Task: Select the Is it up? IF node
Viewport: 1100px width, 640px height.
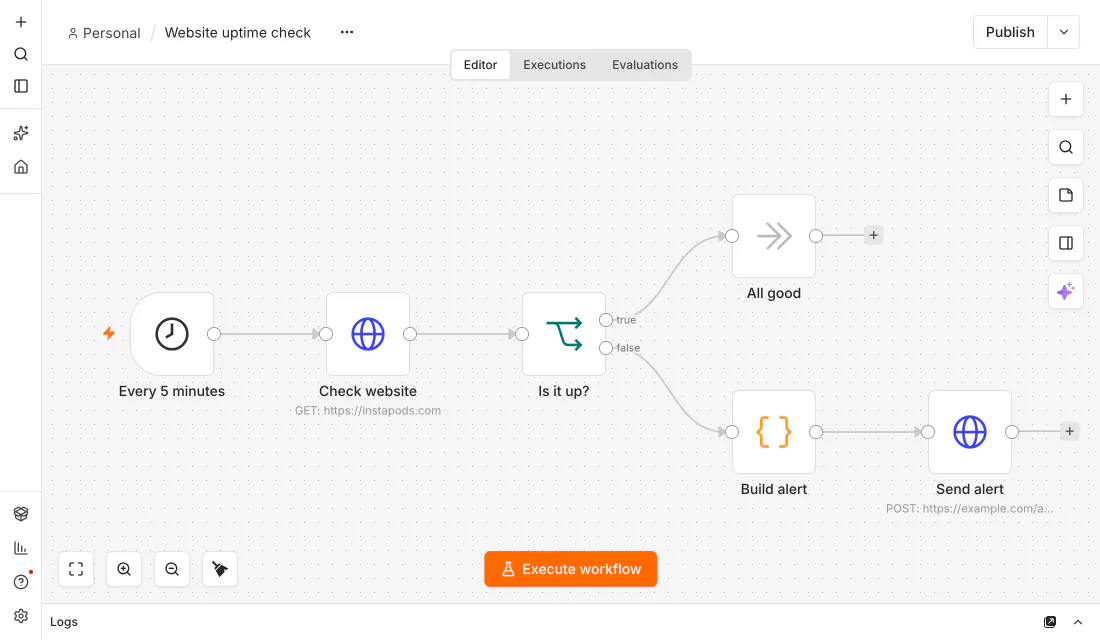Action: pos(564,334)
